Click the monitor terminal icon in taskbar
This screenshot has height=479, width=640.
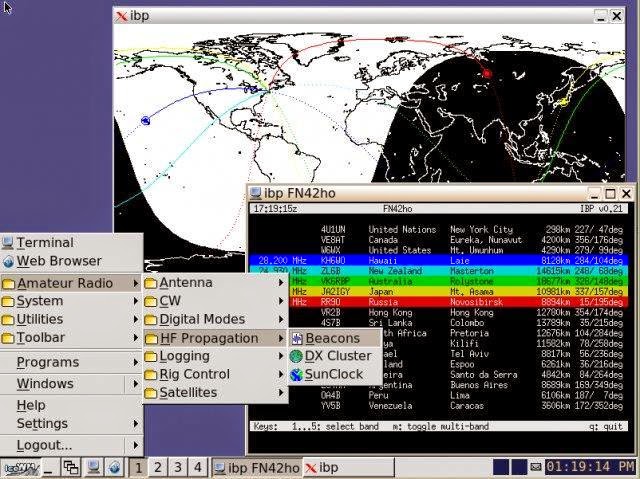point(93,468)
